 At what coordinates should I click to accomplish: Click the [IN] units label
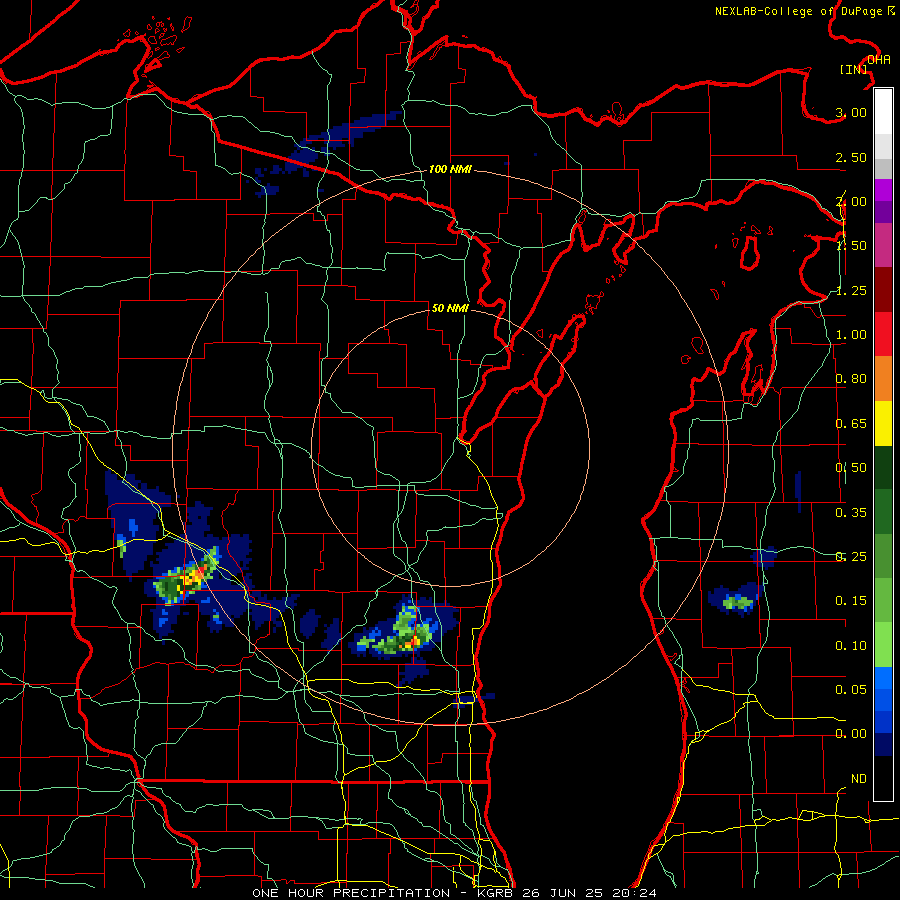point(854,69)
